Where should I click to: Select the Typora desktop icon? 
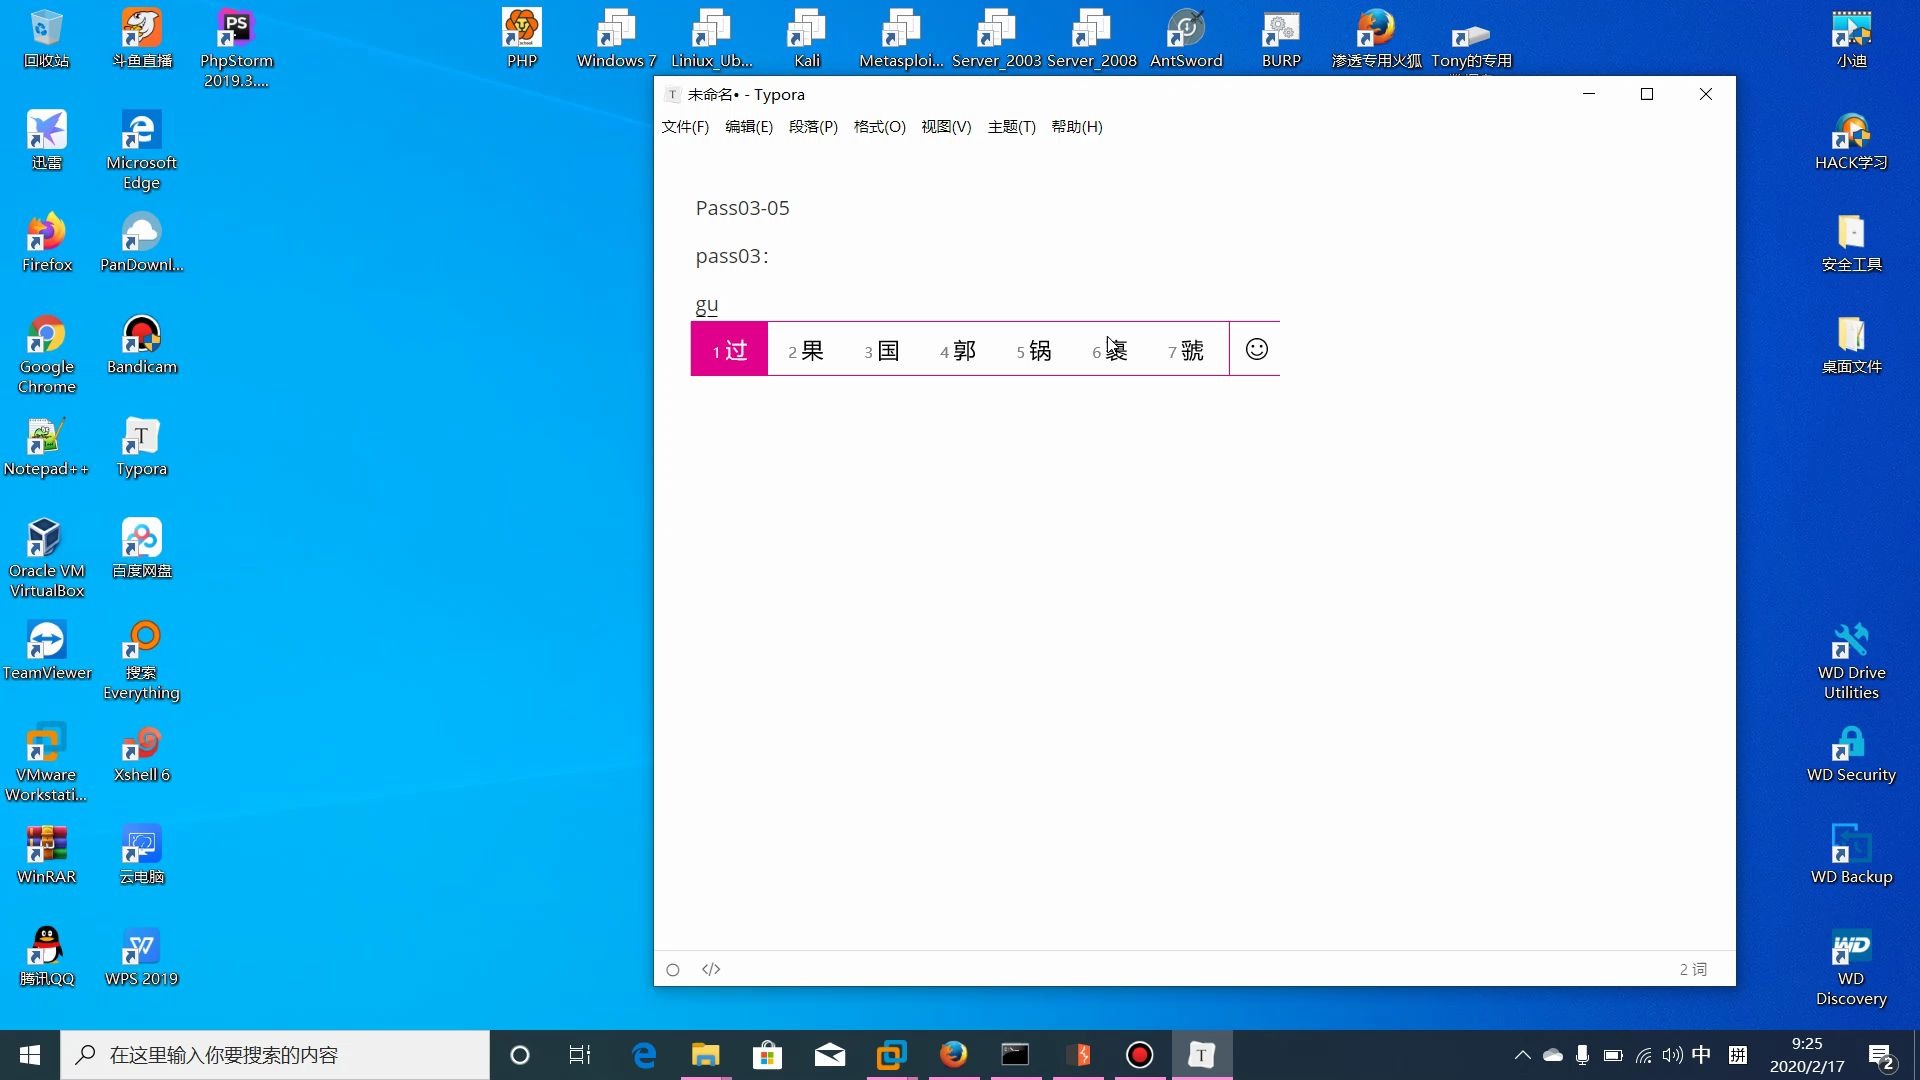click(x=142, y=447)
